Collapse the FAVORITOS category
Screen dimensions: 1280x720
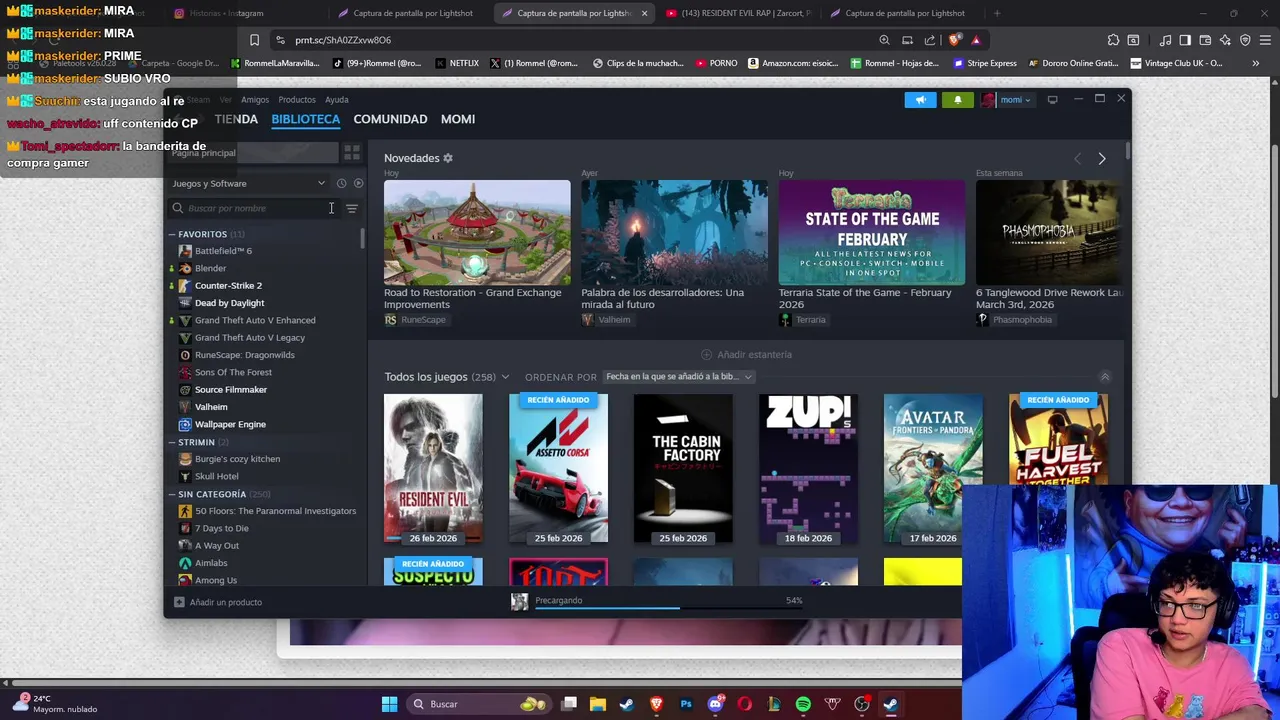coord(172,234)
